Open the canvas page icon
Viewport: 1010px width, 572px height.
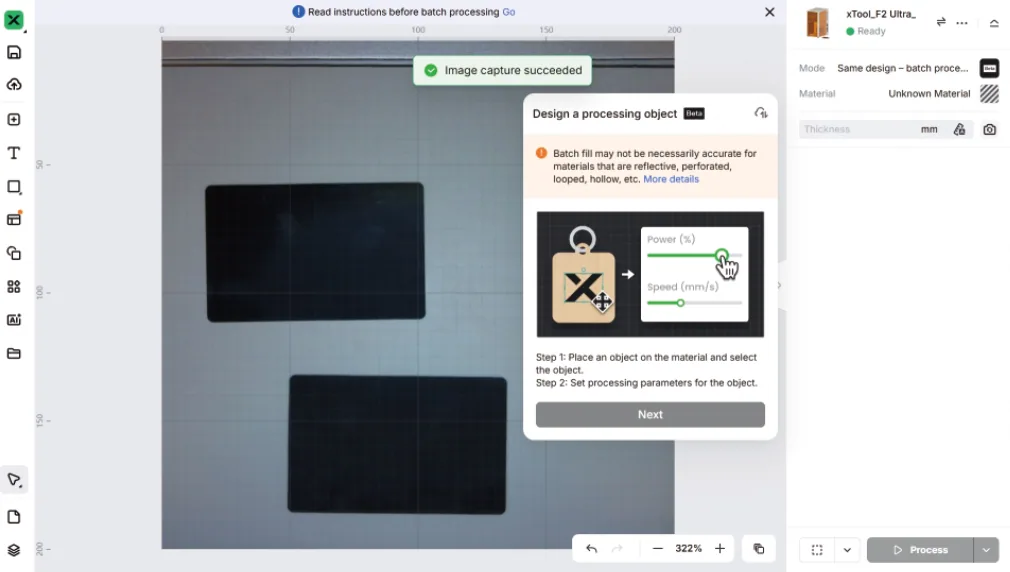[x=14, y=517]
